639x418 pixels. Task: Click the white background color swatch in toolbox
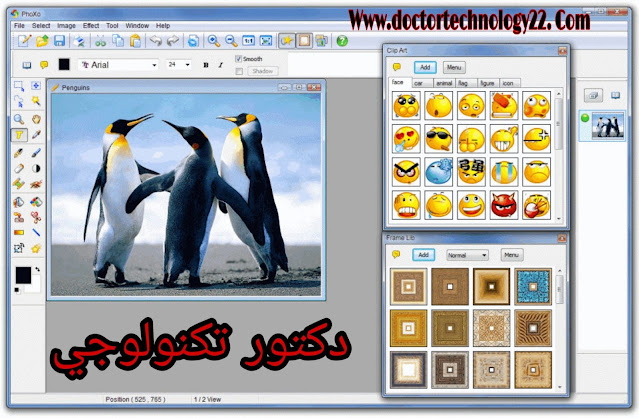coord(35,286)
